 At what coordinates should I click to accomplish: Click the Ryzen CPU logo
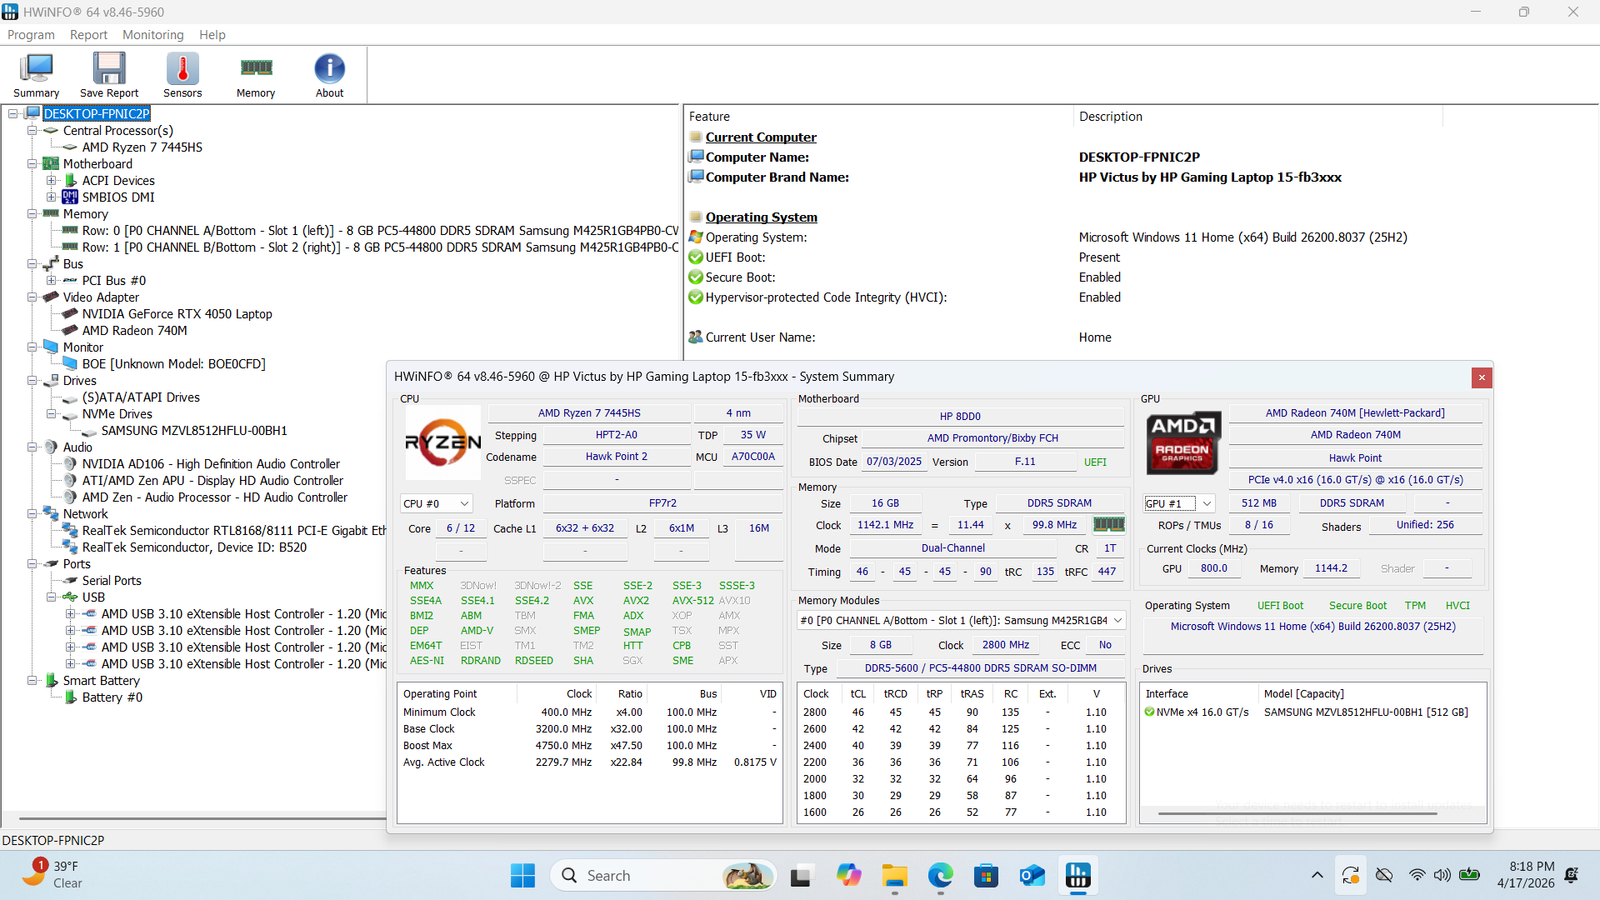pyautogui.click(x=442, y=441)
